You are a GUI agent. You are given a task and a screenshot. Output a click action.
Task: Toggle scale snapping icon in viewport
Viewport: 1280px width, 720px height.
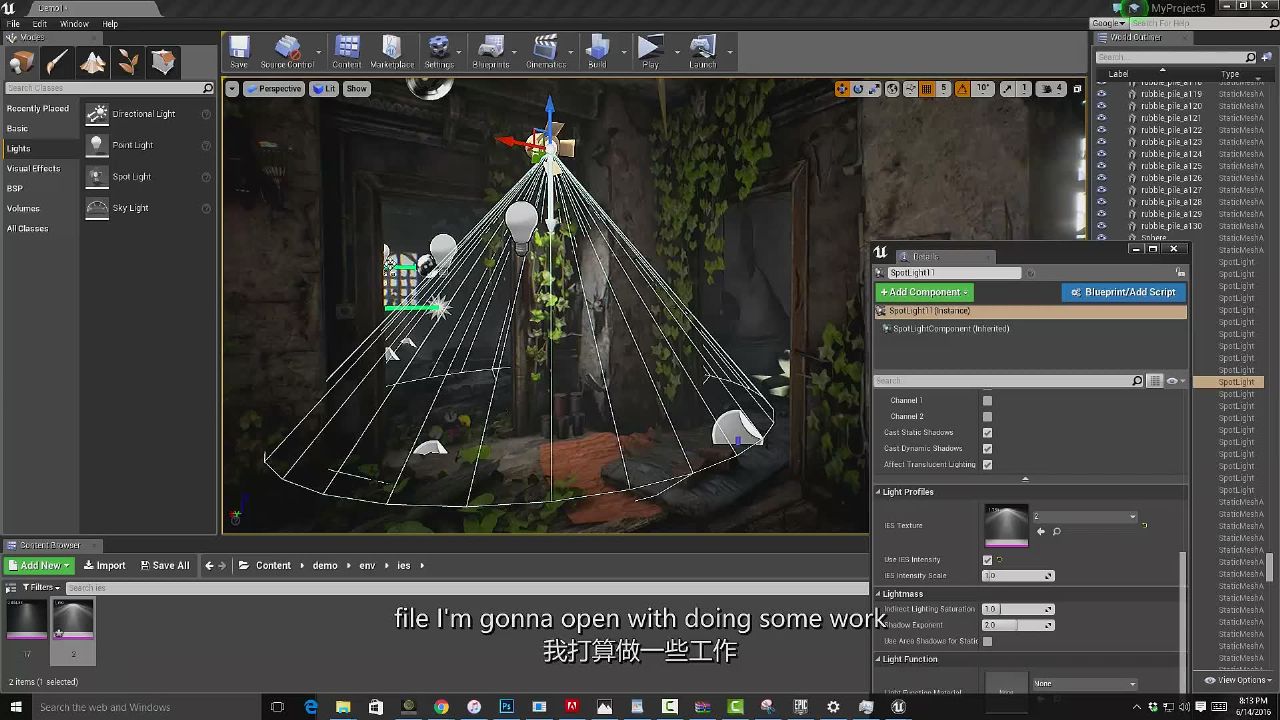click(1008, 89)
